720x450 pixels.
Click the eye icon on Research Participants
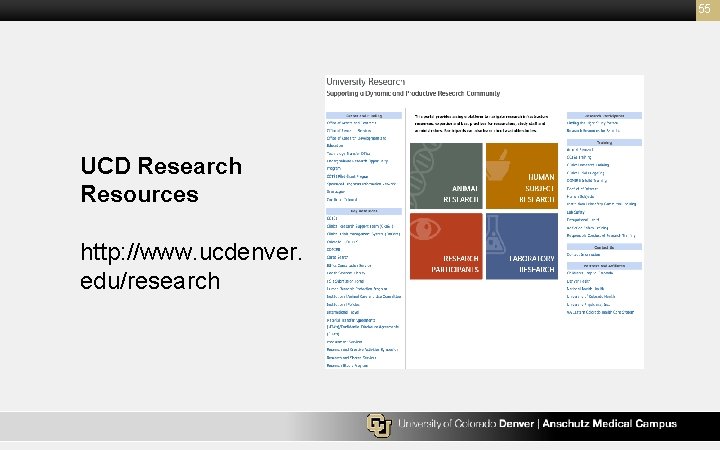point(425,228)
